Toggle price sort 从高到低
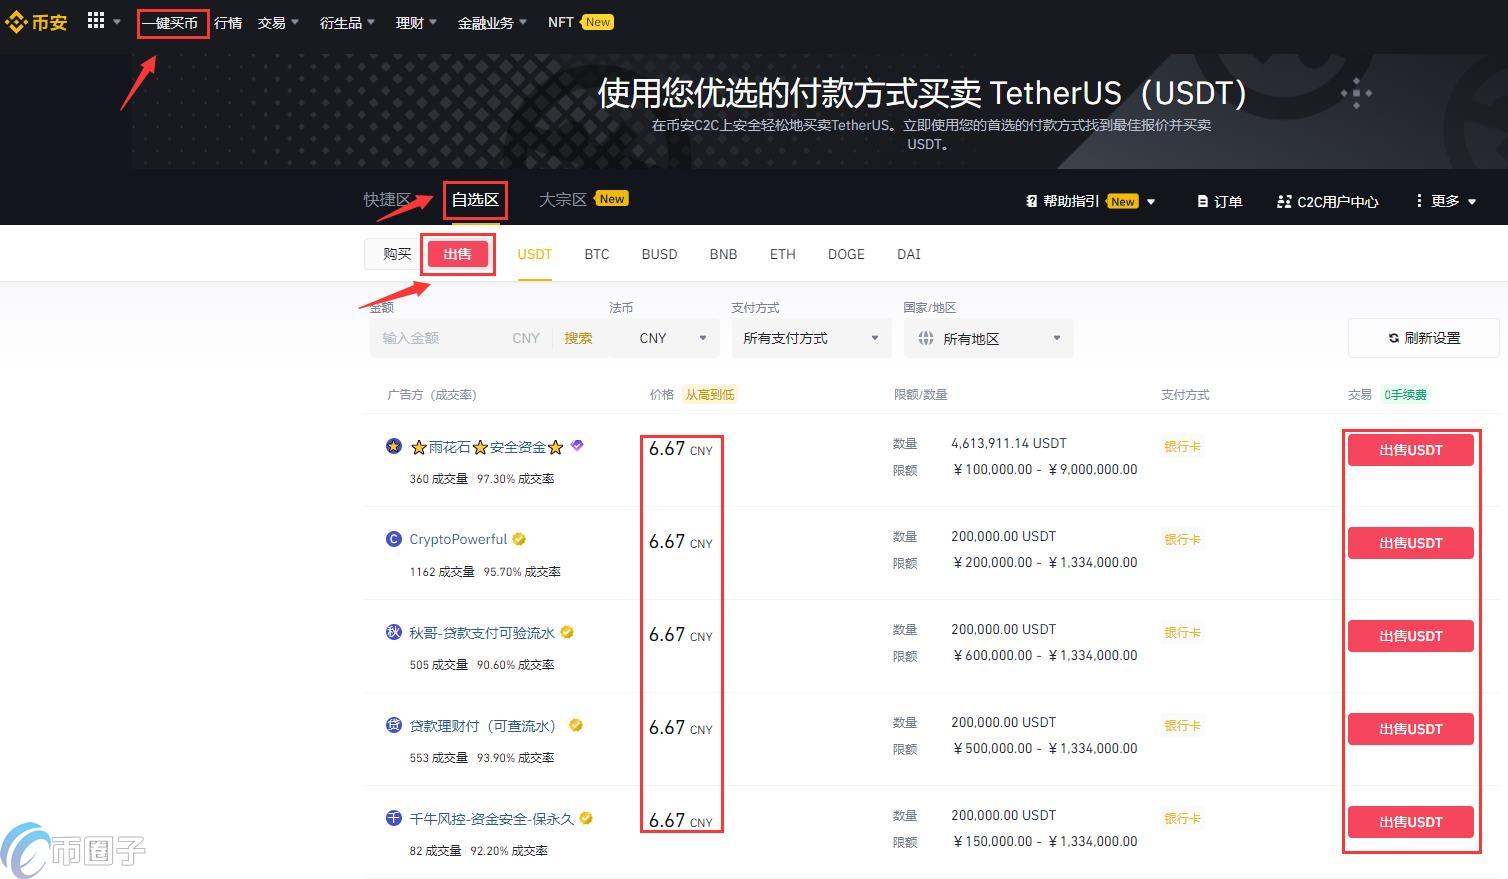 point(709,395)
